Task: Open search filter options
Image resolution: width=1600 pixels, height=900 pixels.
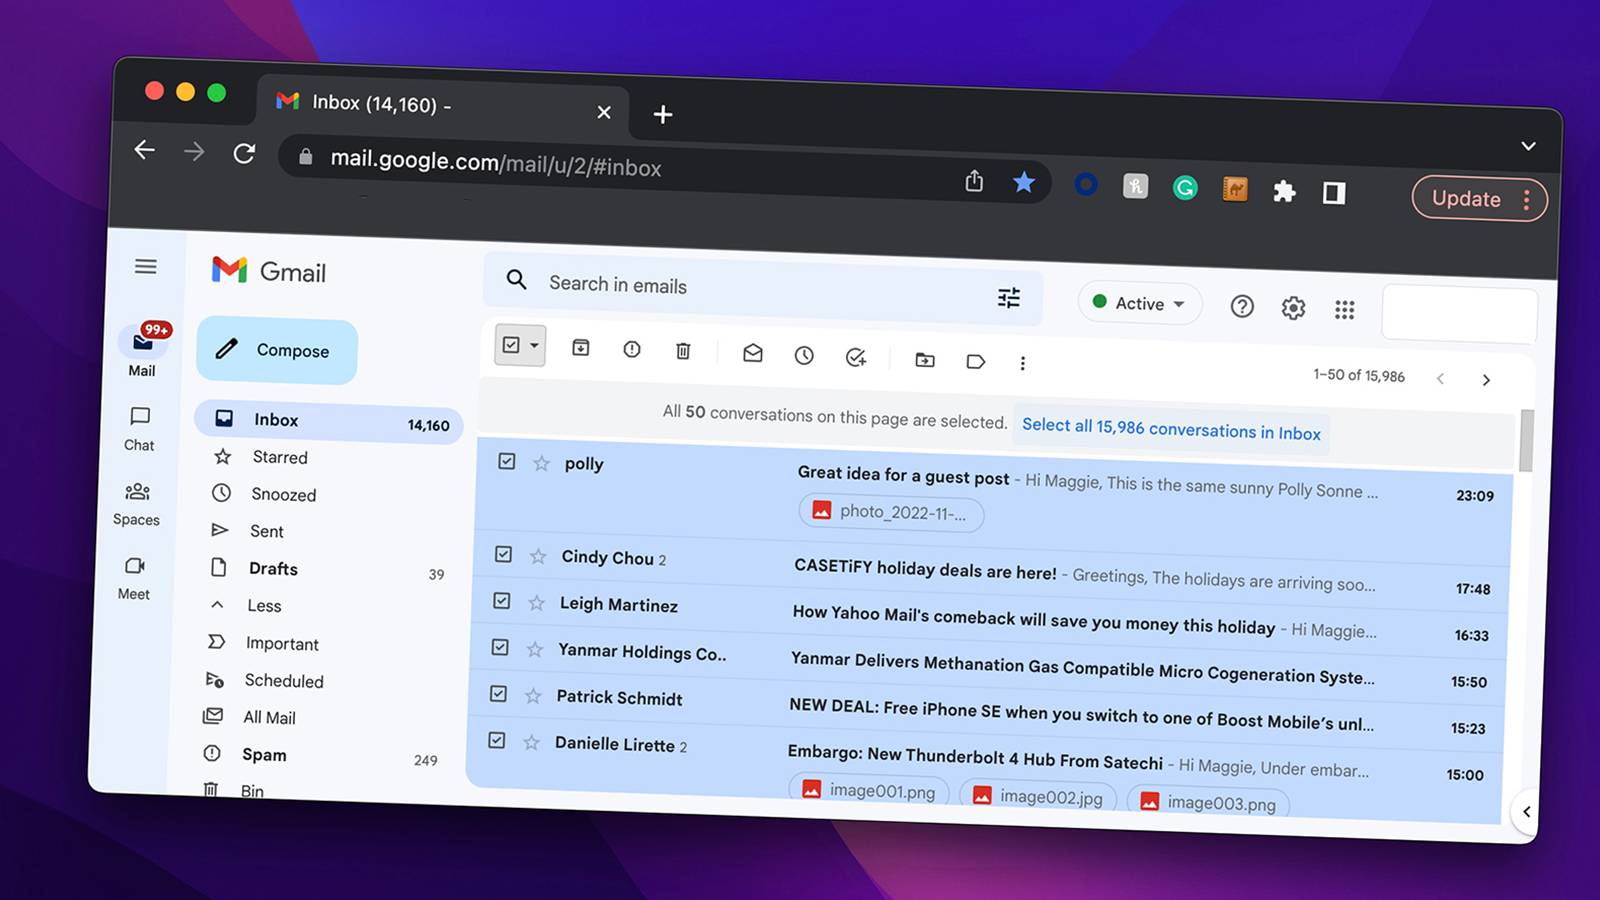Action: tap(1008, 297)
